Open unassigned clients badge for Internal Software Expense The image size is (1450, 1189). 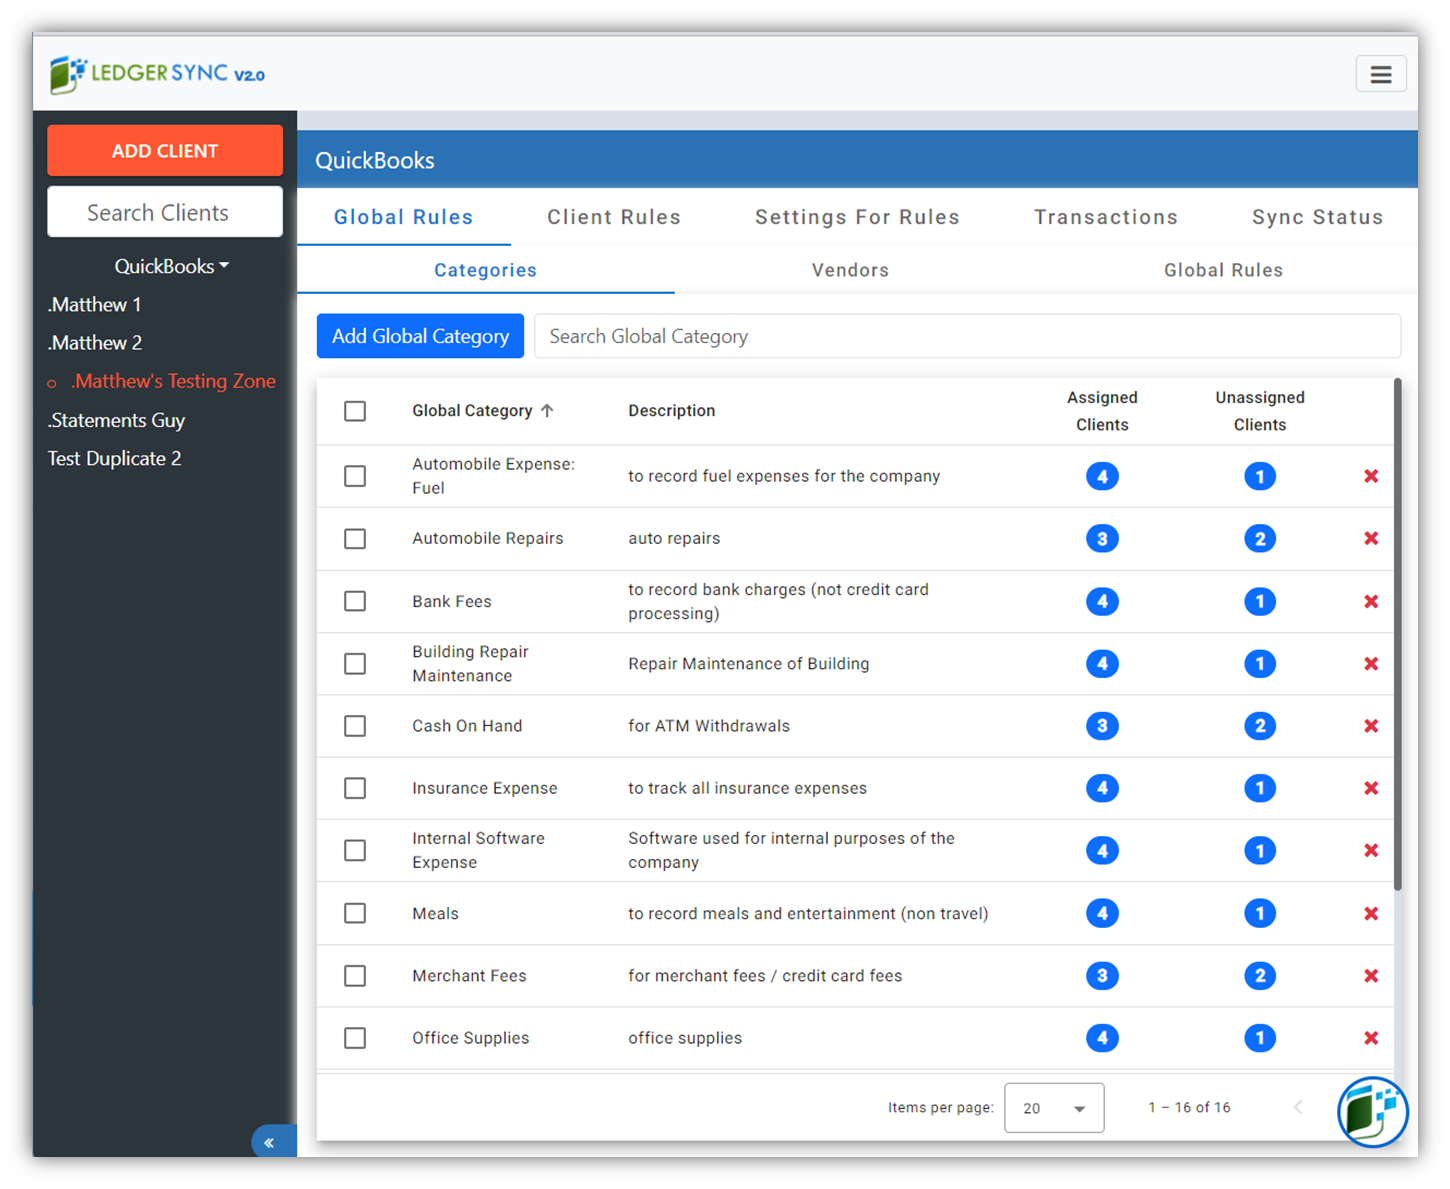click(x=1260, y=850)
